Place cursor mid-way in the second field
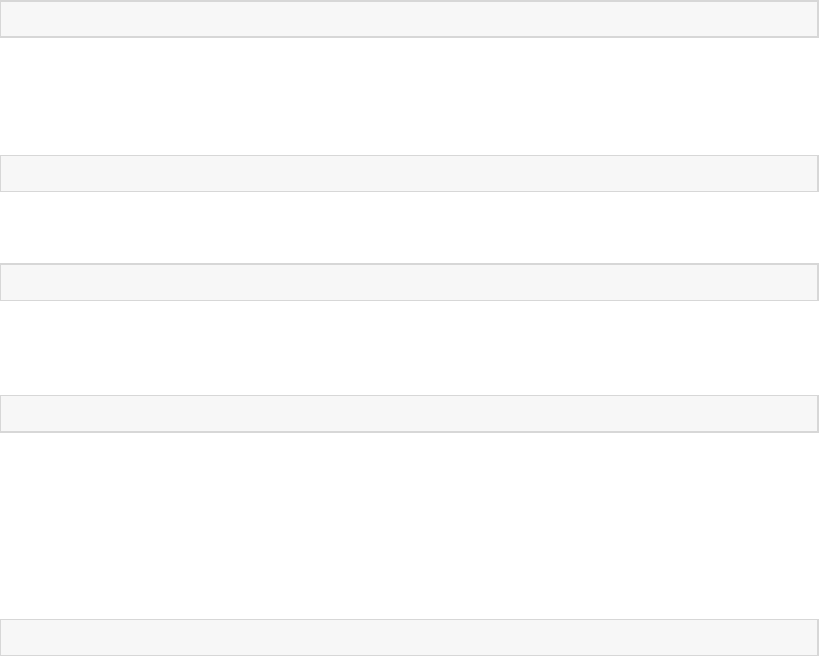Viewport: 819px width, 656px height. point(410,173)
